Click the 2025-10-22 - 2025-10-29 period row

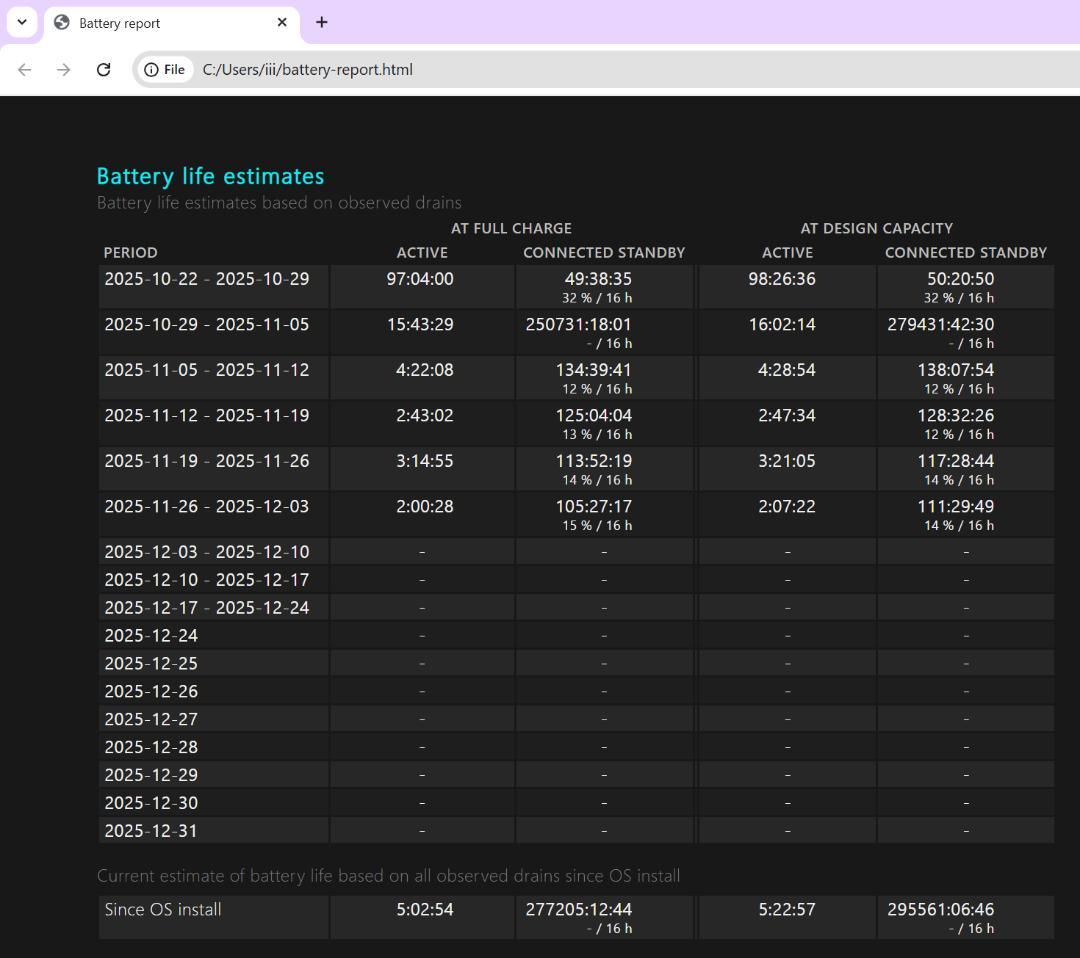[x=206, y=279]
